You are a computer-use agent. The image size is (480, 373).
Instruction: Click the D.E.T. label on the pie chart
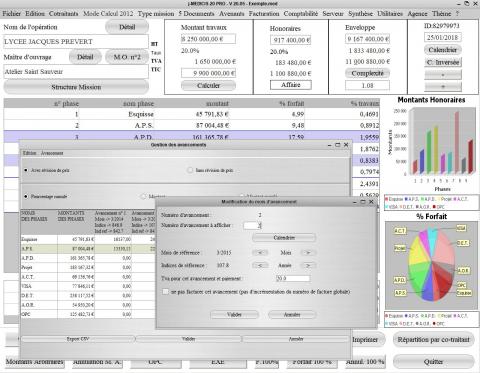pos(463,243)
